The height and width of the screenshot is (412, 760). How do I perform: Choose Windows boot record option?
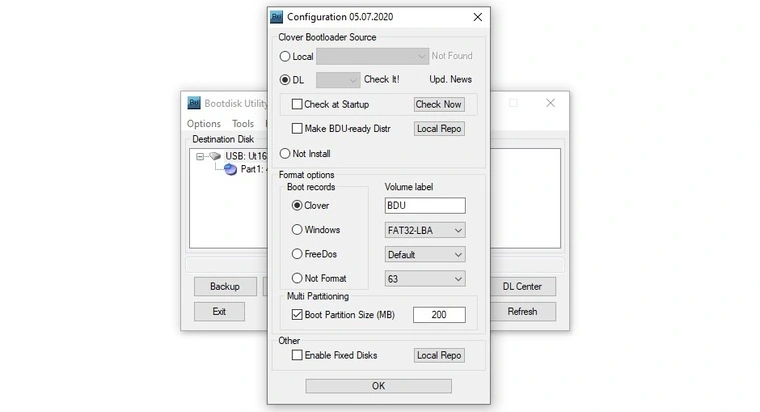click(297, 230)
